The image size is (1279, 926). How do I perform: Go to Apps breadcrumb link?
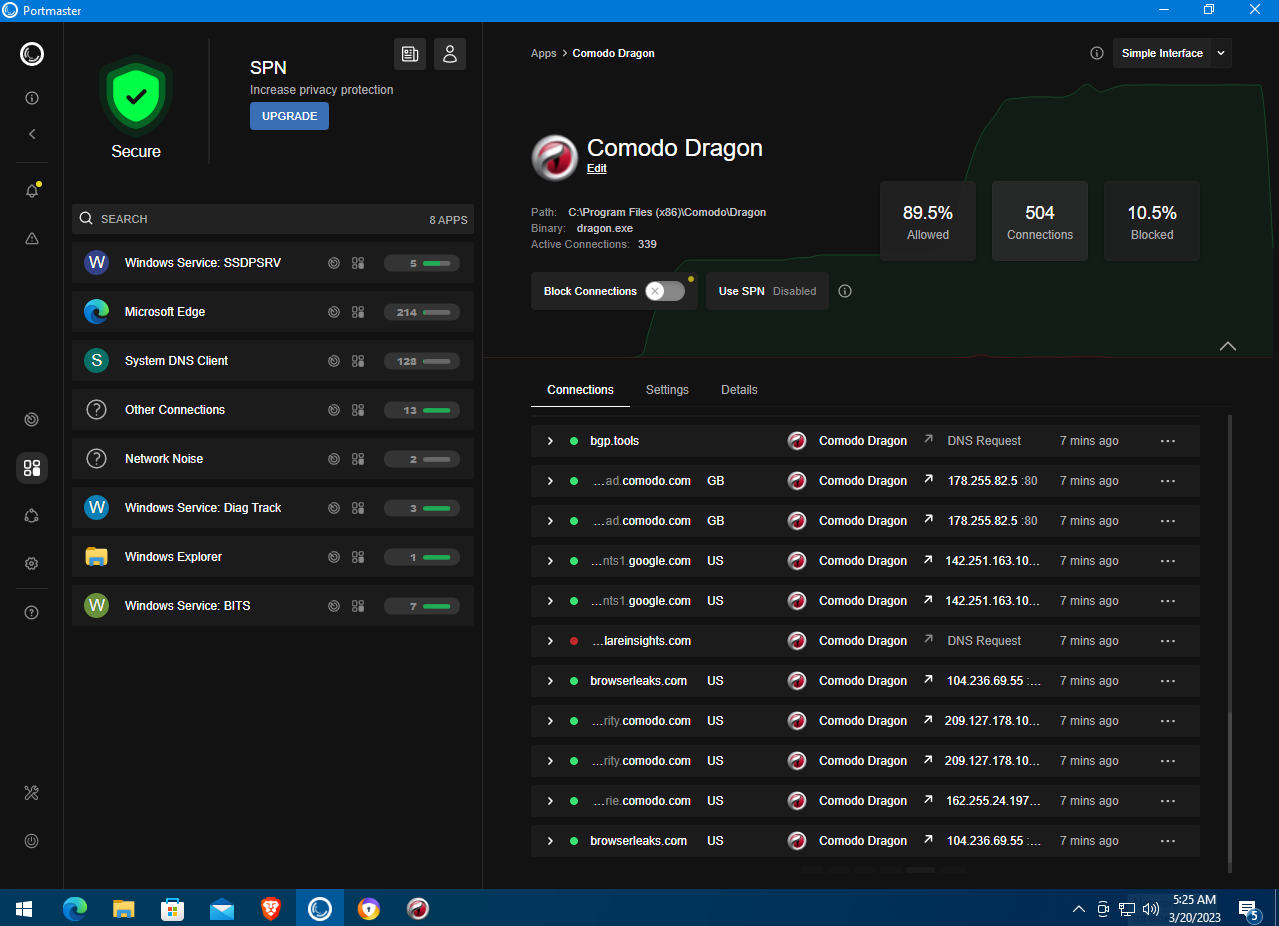coord(544,53)
